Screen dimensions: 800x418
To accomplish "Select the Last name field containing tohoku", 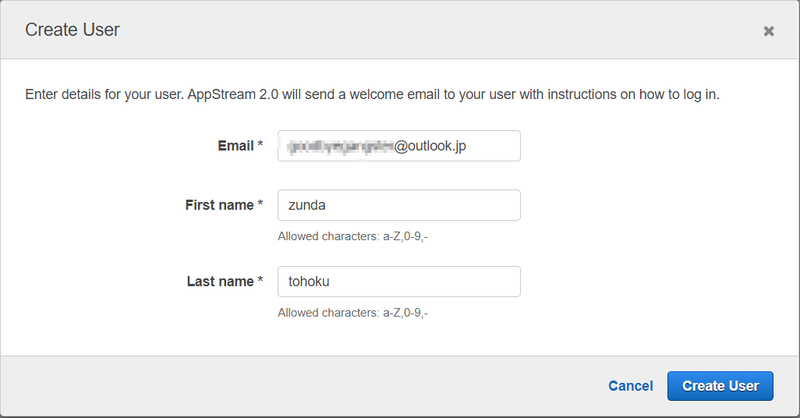I will tap(398, 282).
